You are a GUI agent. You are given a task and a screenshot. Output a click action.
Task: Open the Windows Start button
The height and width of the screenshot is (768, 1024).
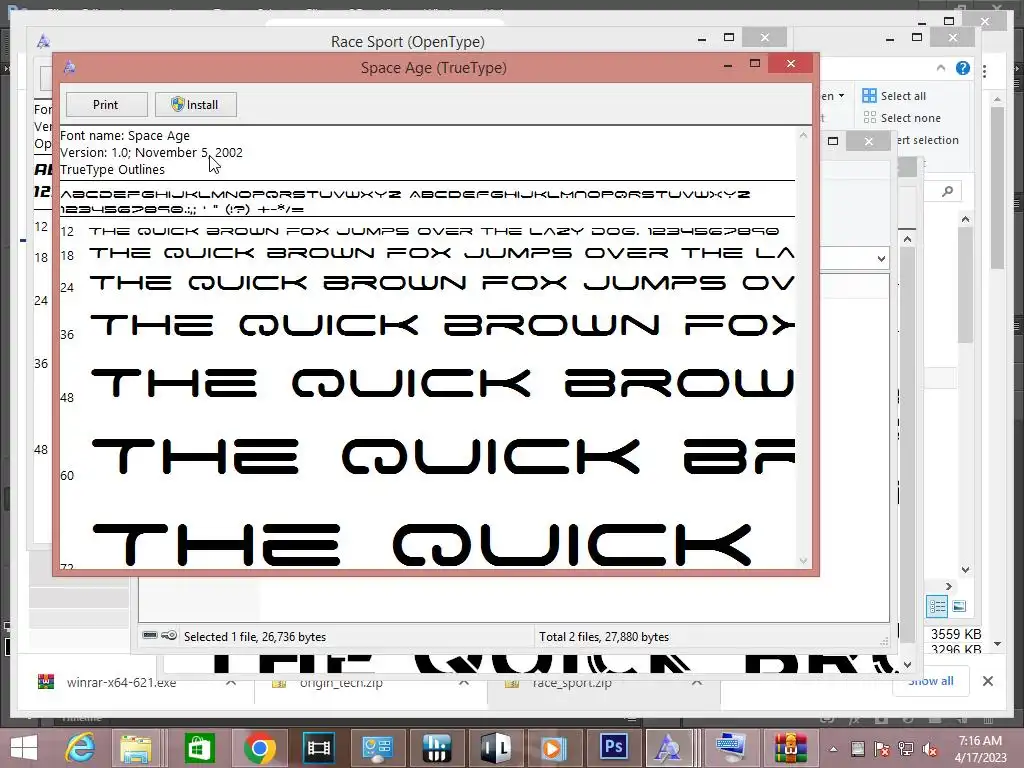tap(24, 748)
